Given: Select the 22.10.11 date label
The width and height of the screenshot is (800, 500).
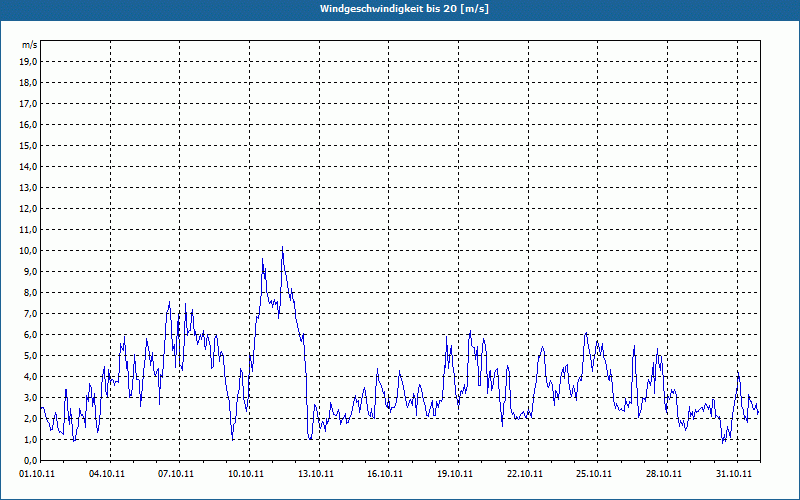Looking at the screenshot, I should pyautogui.click(x=524, y=474).
